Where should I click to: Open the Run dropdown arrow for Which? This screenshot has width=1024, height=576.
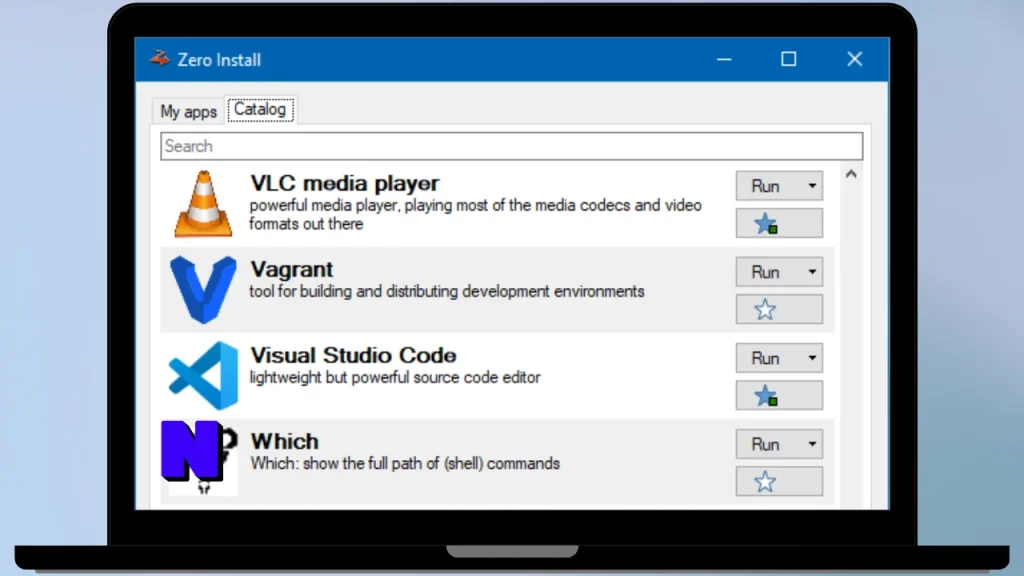click(x=812, y=445)
